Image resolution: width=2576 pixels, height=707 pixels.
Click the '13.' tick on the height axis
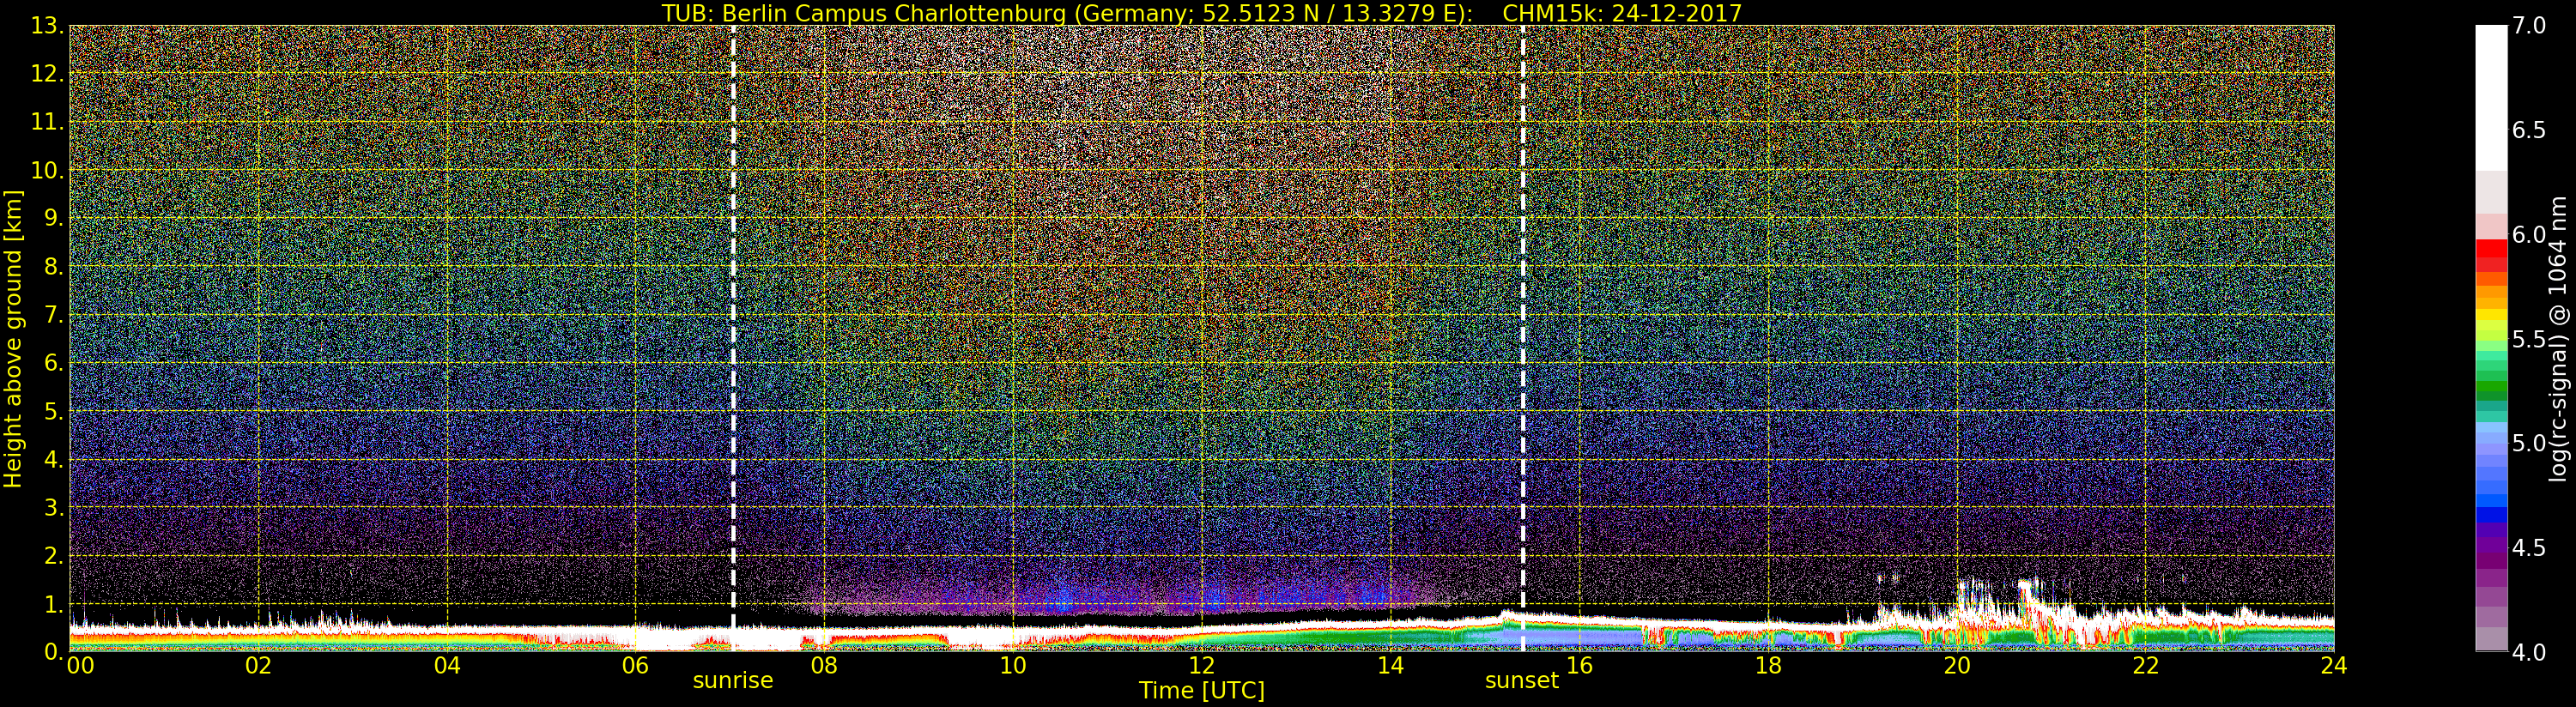[46, 26]
